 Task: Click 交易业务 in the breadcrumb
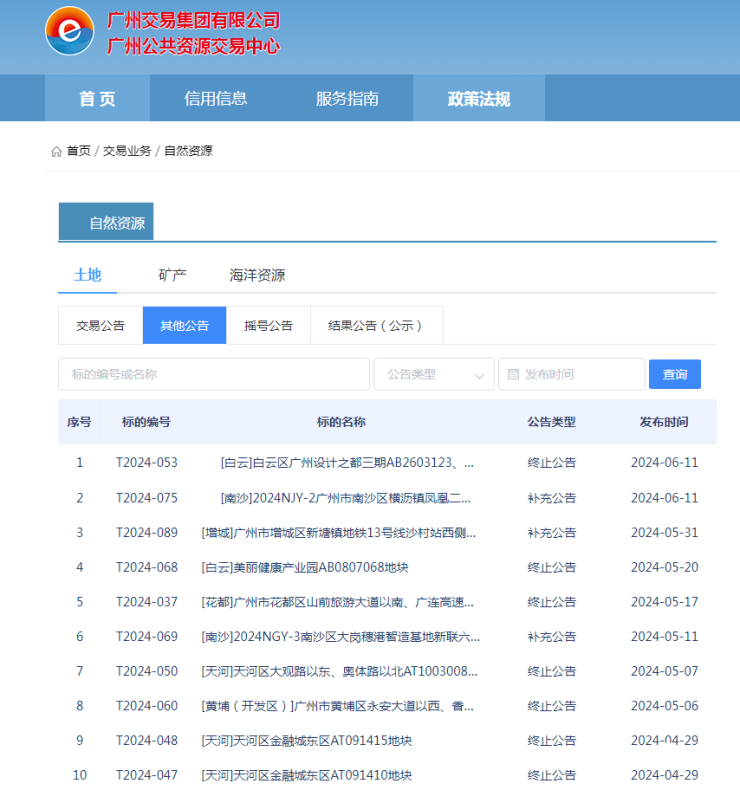(127, 151)
